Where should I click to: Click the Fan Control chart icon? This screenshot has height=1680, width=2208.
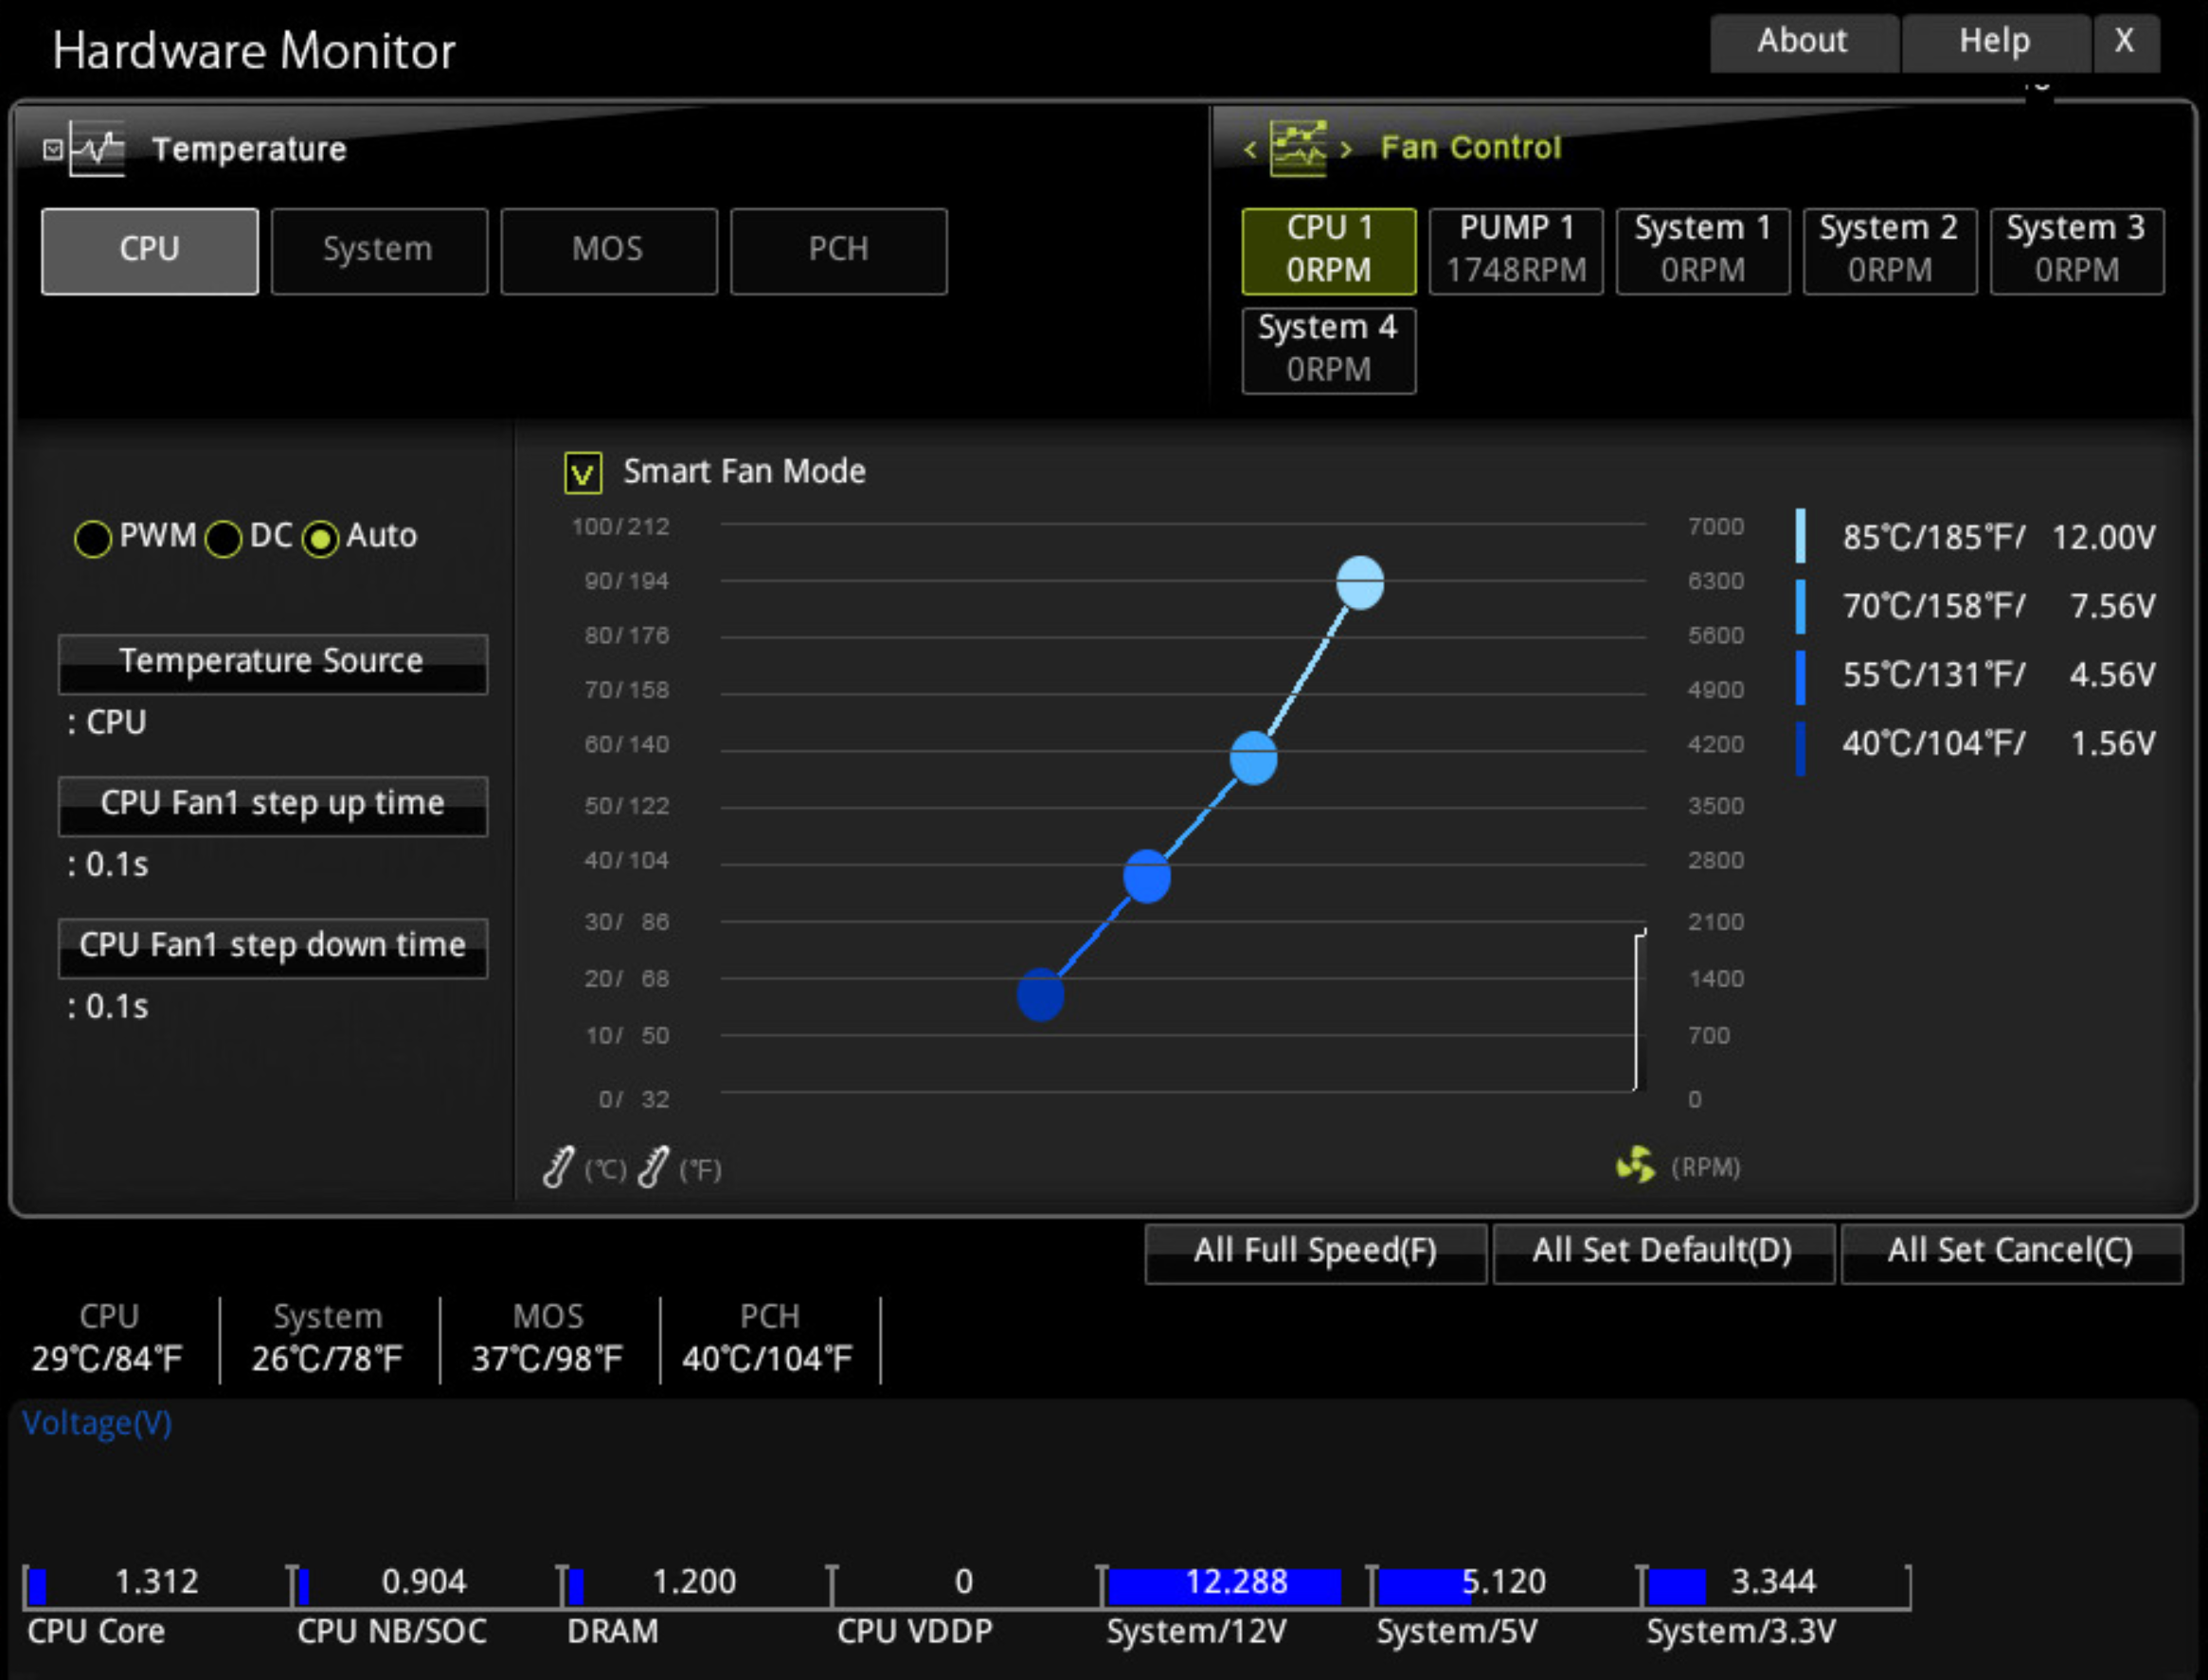(1298, 149)
